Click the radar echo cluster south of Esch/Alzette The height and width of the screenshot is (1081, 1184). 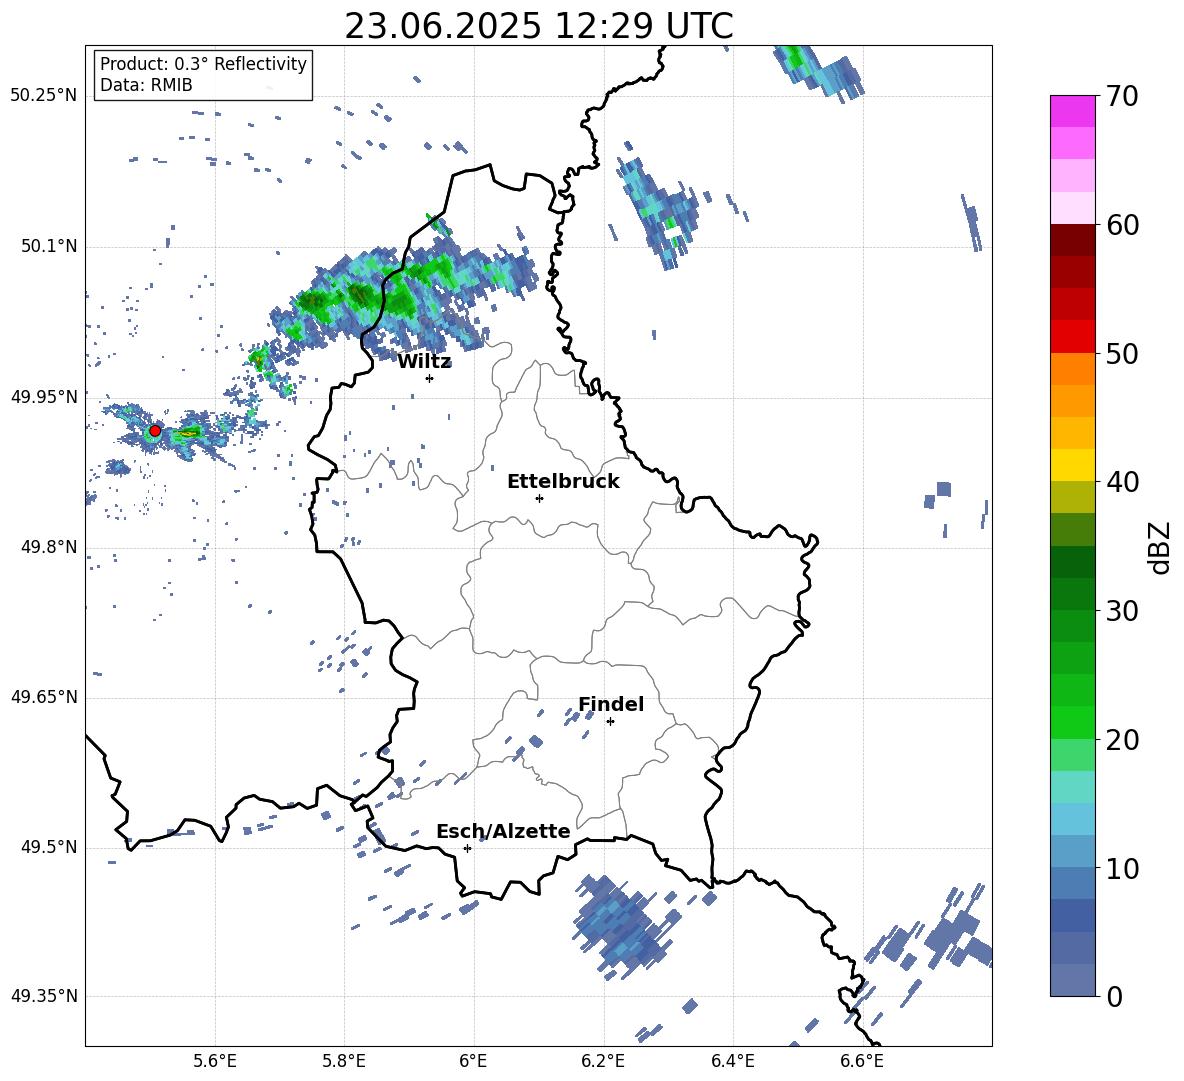click(x=624, y=926)
